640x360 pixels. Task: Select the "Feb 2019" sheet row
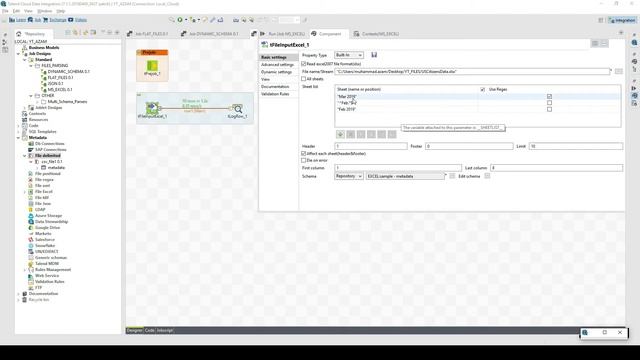[478, 109]
